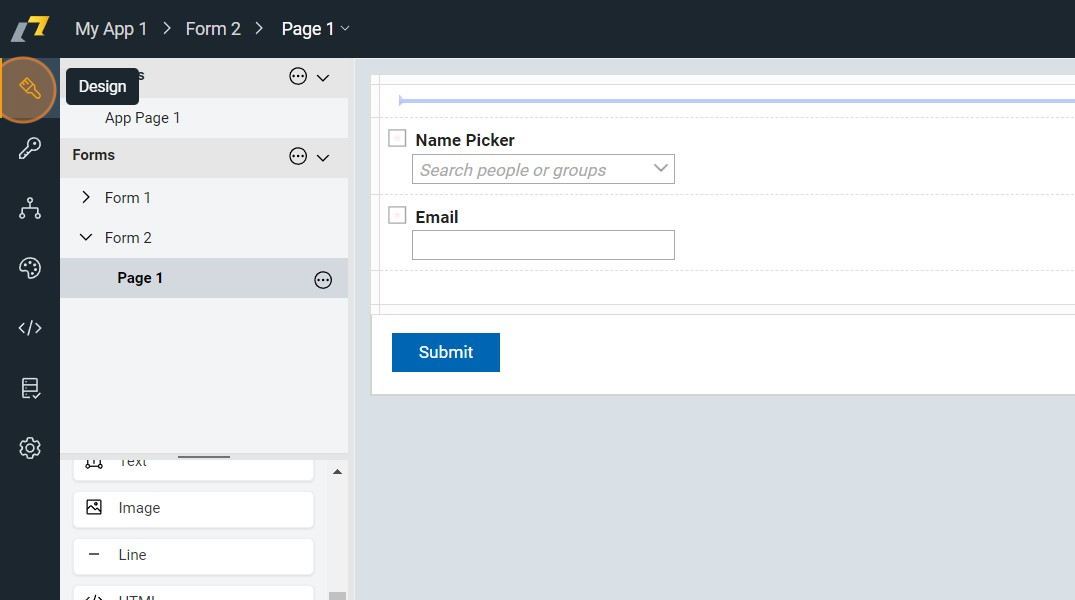Open the theme palette icon in sidebar

(x=30, y=268)
